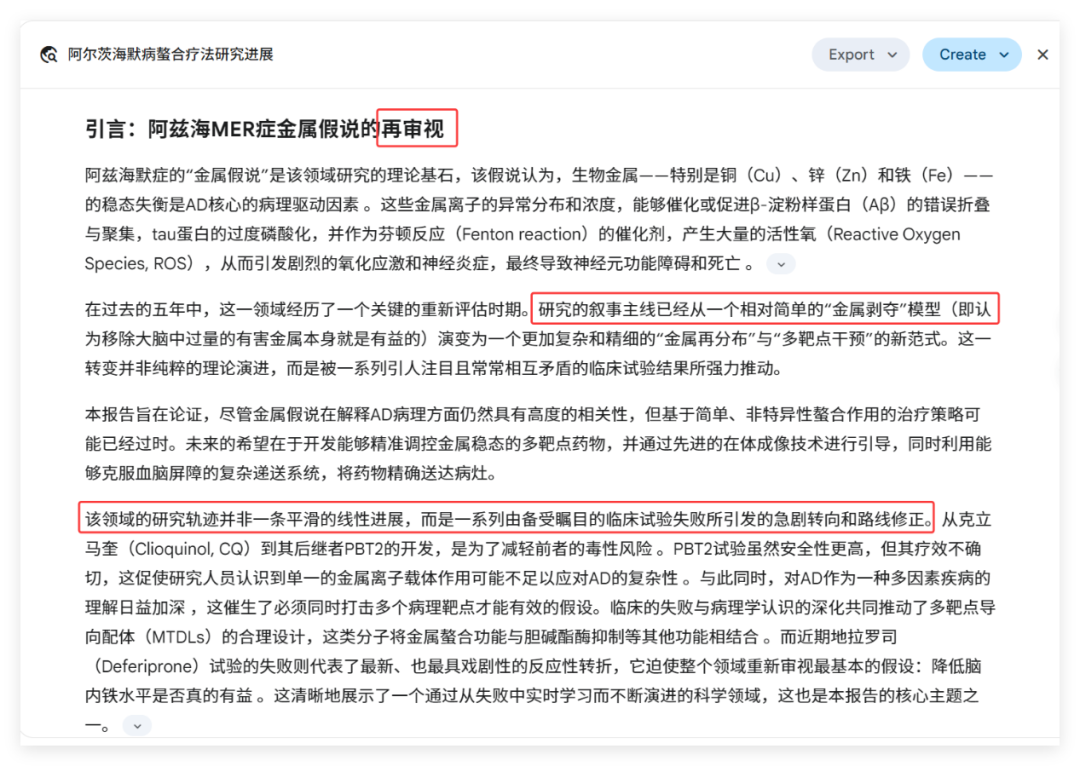Expand citation chevron ending the last paragraph
Image resolution: width=1080 pixels, height=766 pixels.
(137, 726)
